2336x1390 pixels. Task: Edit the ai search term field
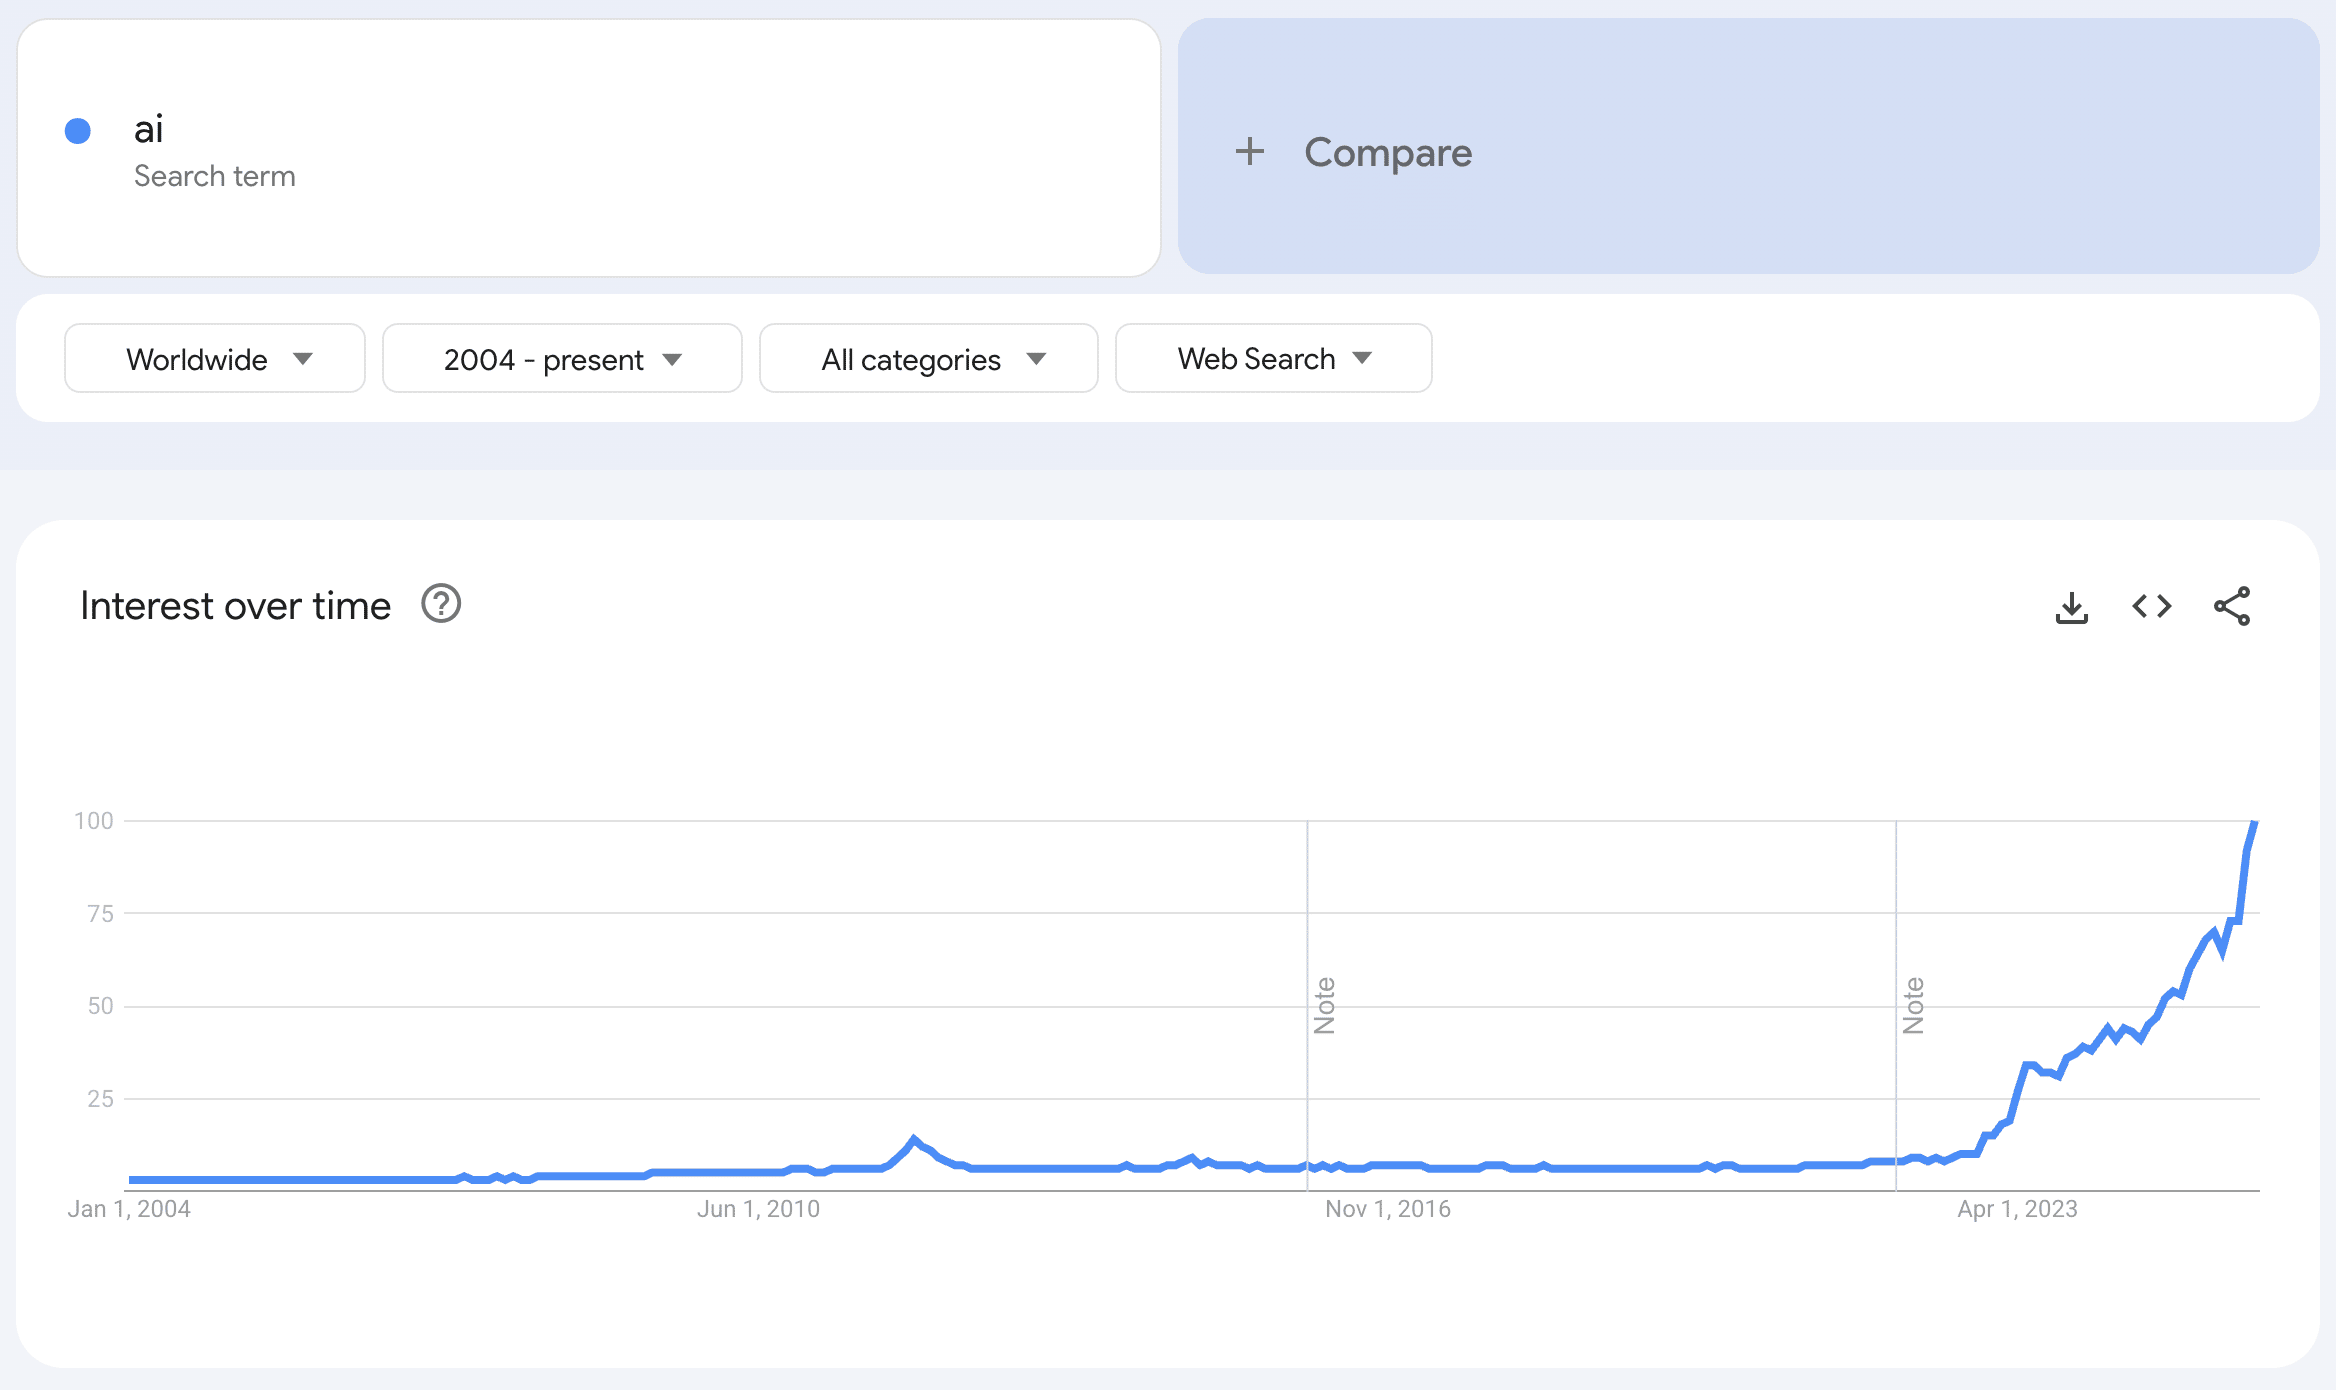pyautogui.click(x=150, y=130)
